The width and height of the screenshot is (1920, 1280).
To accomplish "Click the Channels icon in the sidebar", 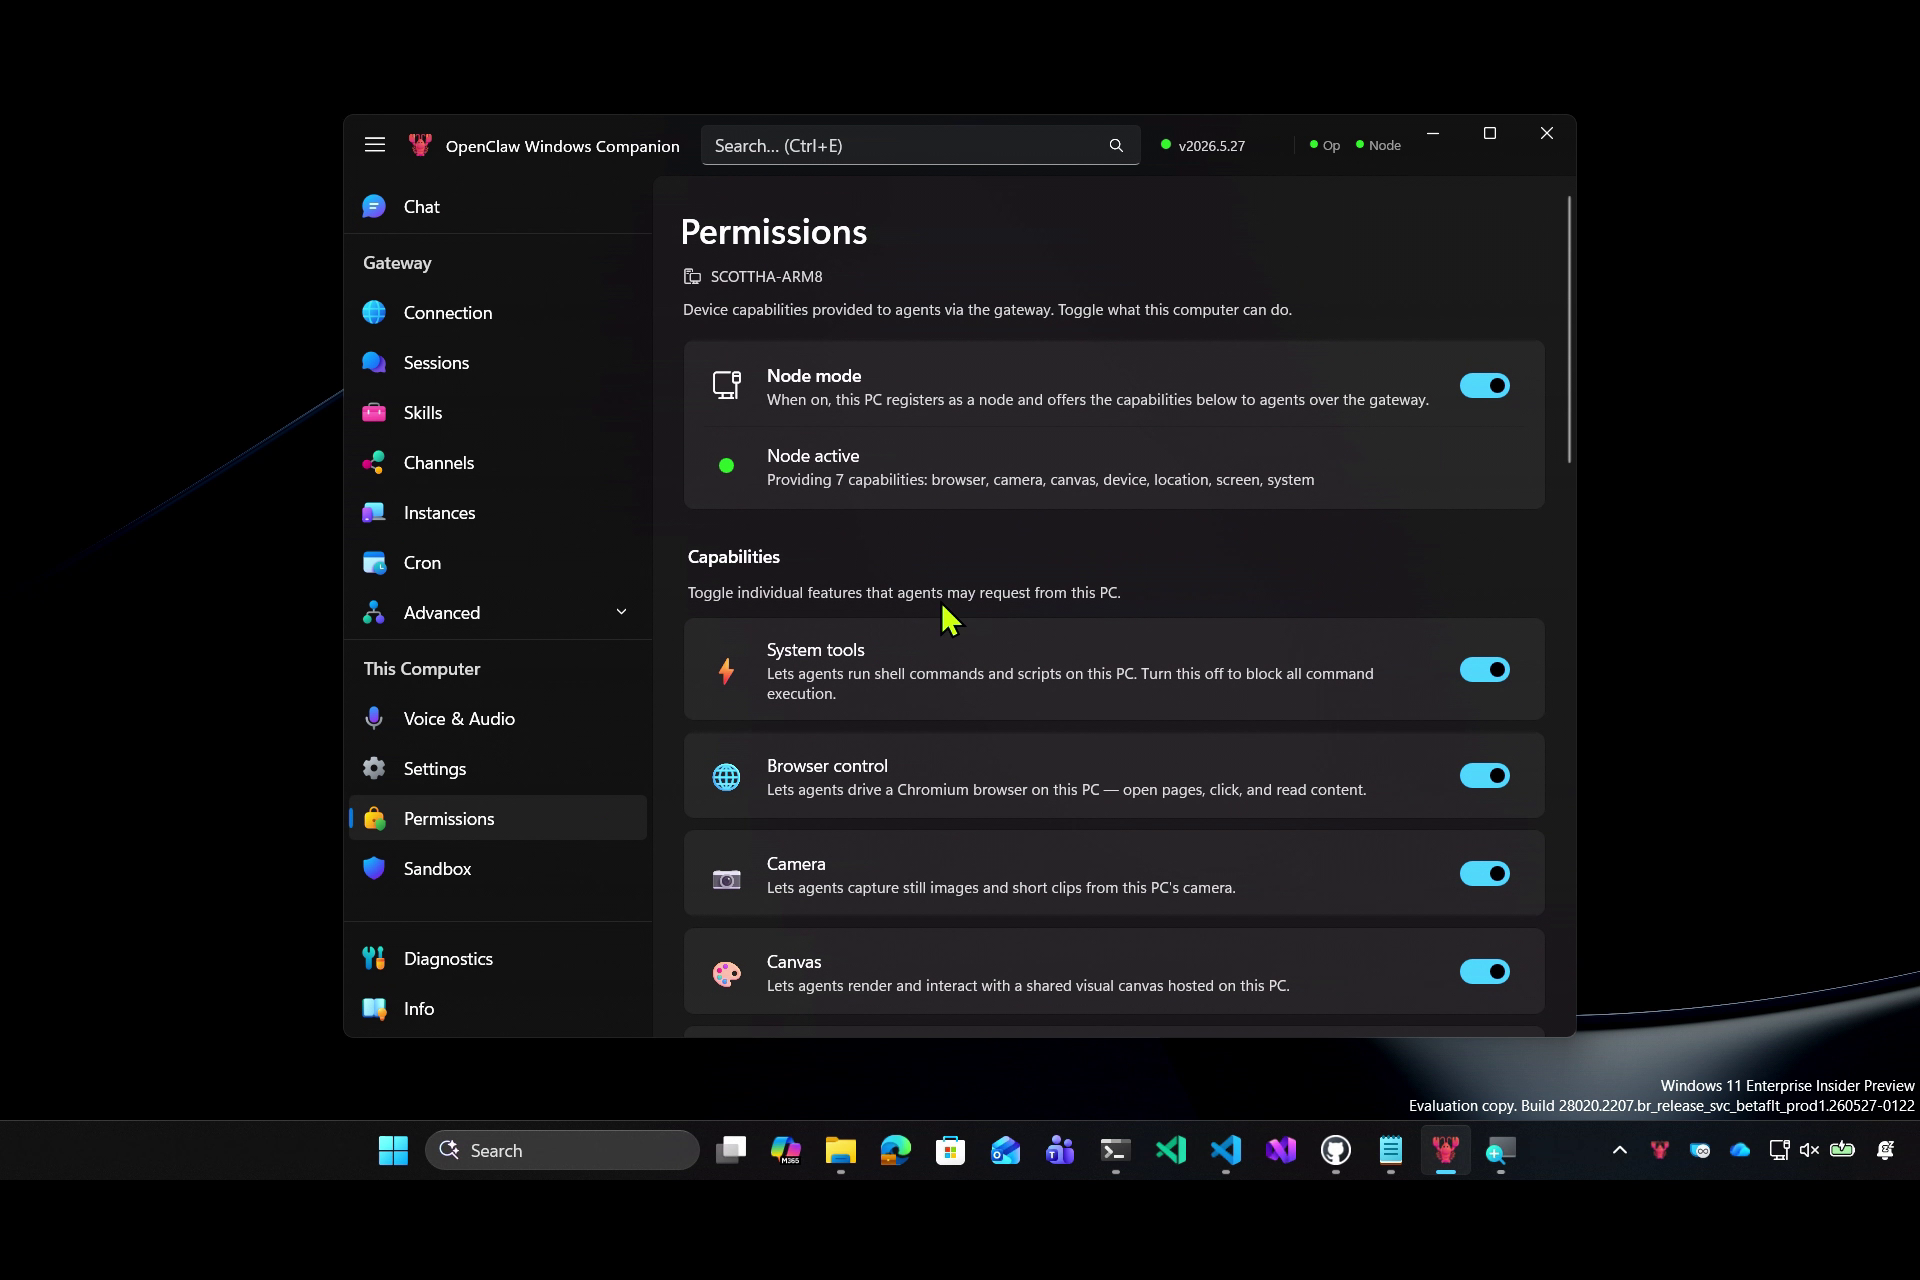I will tap(374, 462).
